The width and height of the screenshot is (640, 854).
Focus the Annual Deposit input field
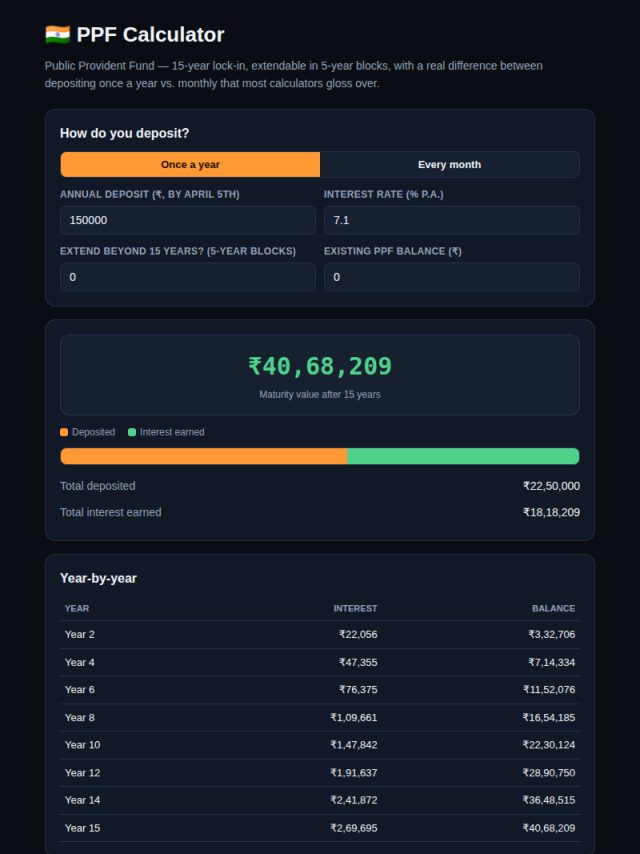(x=188, y=220)
